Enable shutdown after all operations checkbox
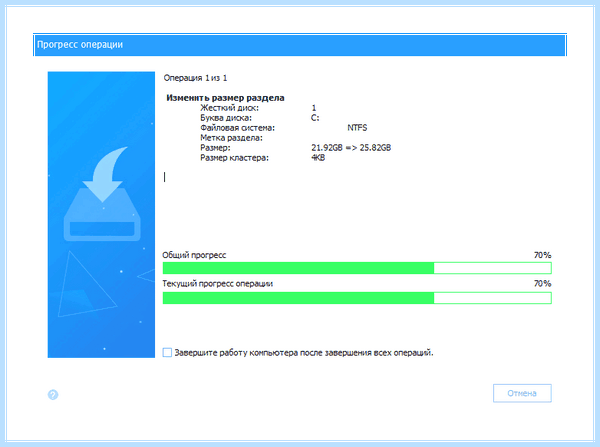The width and height of the screenshot is (600, 447). (x=167, y=352)
